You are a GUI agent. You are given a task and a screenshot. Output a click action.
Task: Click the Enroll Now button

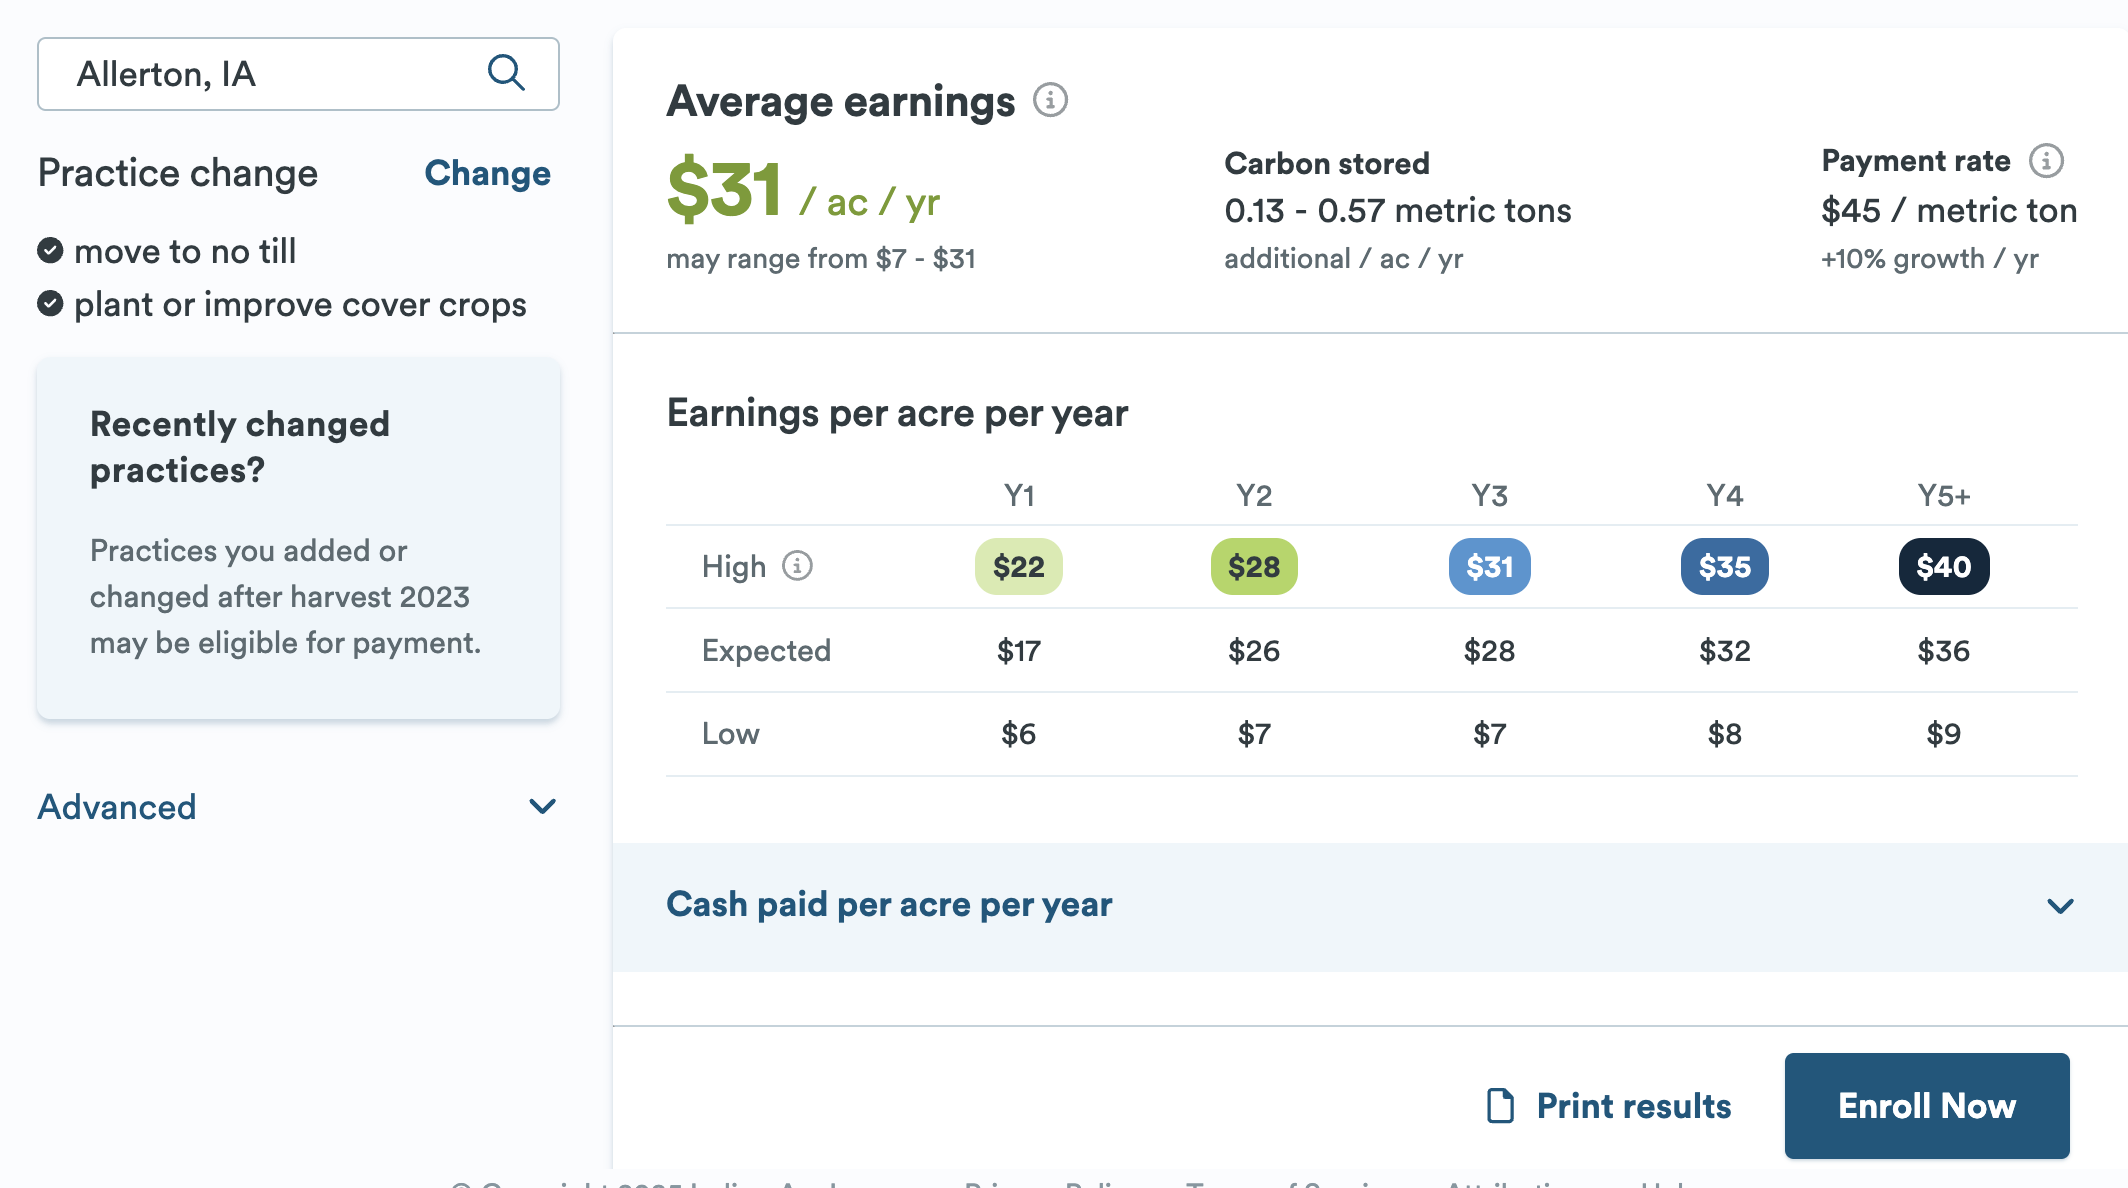click(1927, 1106)
